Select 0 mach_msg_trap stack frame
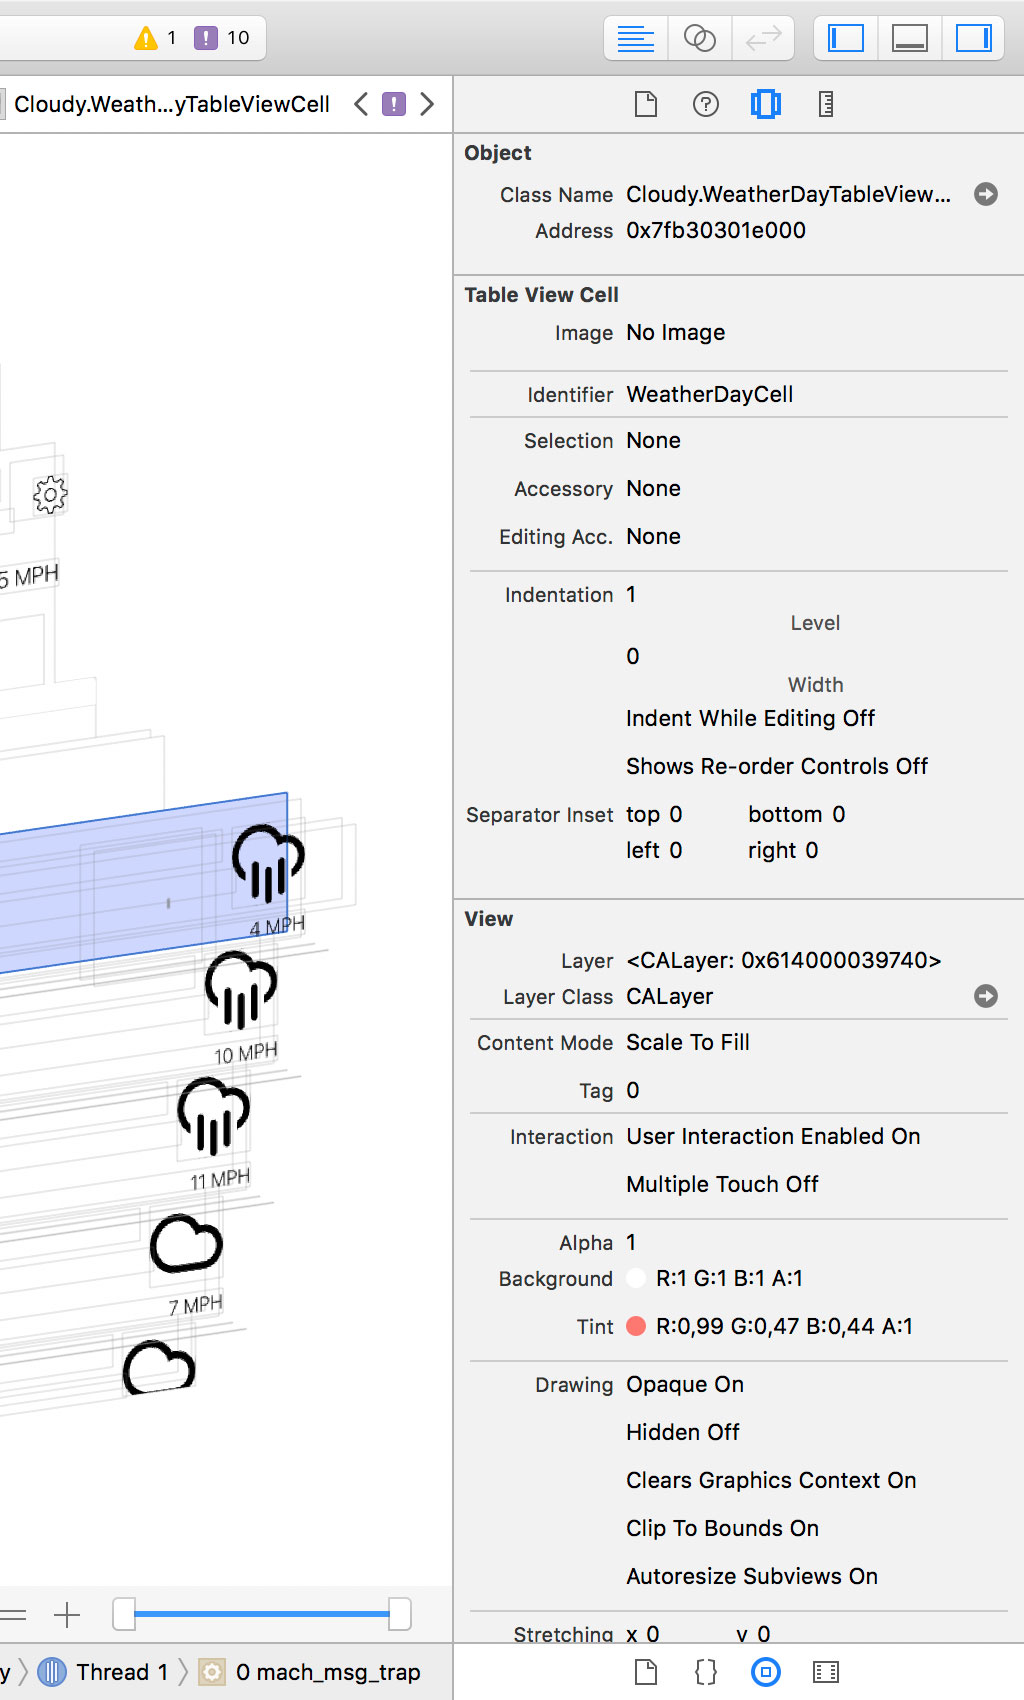The height and width of the screenshot is (1700, 1024). click(x=310, y=1672)
